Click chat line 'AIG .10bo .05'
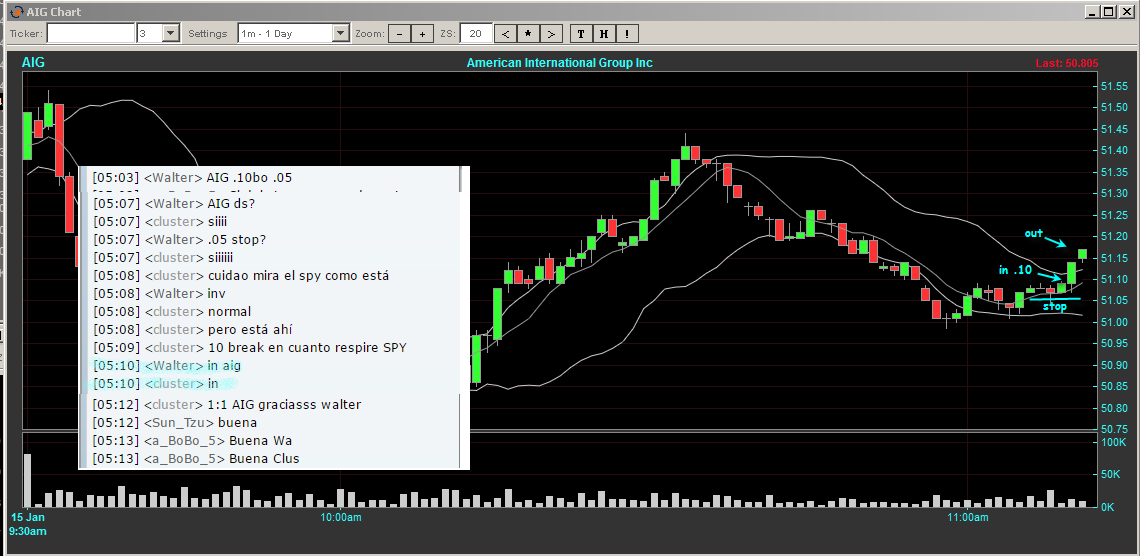 point(193,177)
